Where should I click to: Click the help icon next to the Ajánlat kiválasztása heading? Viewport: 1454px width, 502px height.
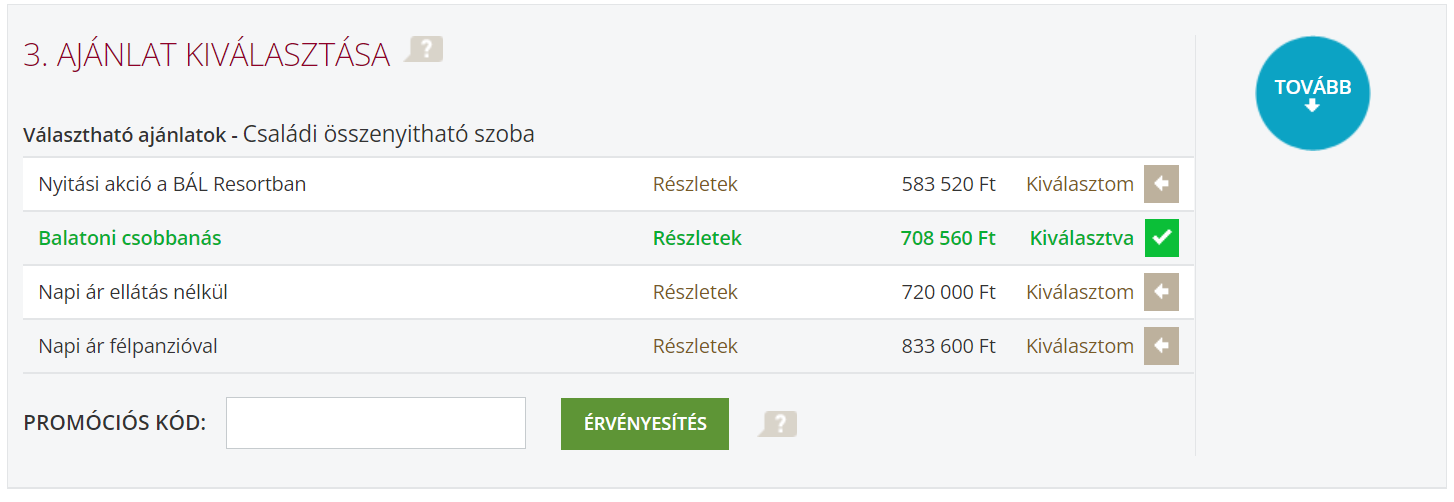click(424, 49)
